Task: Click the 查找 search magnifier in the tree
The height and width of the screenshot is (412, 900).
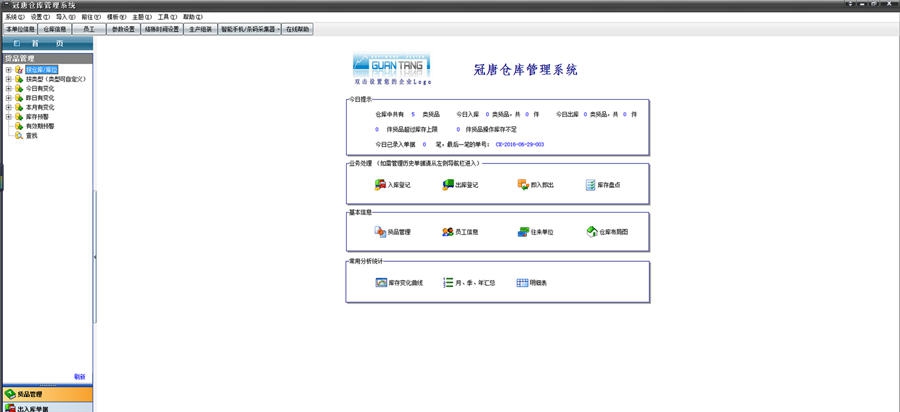Action: [19, 135]
